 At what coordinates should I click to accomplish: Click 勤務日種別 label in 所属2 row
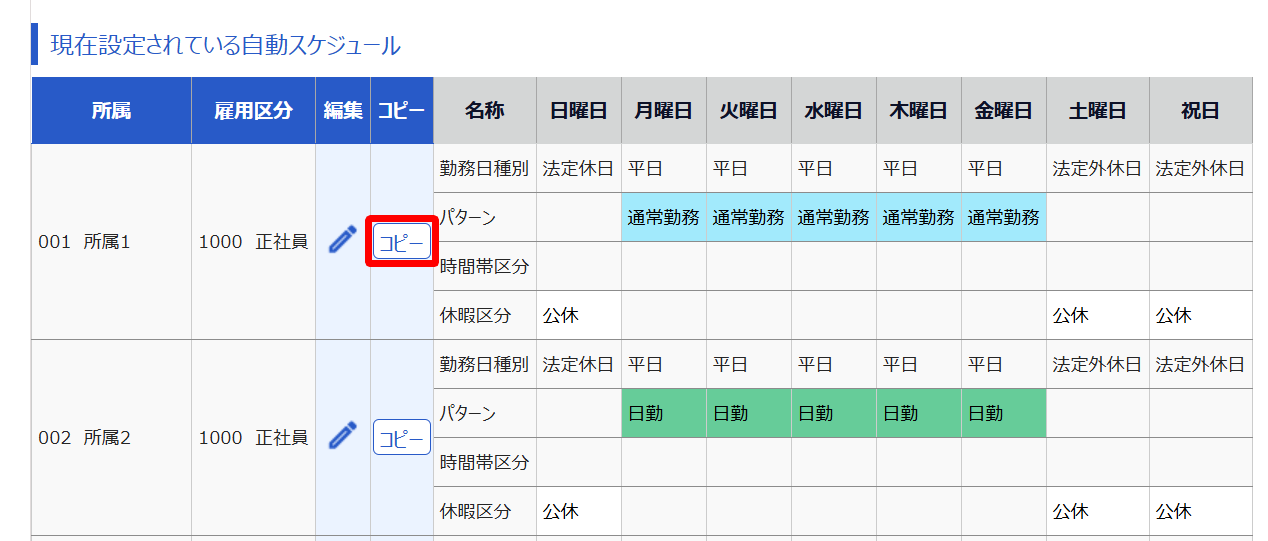tap(484, 365)
